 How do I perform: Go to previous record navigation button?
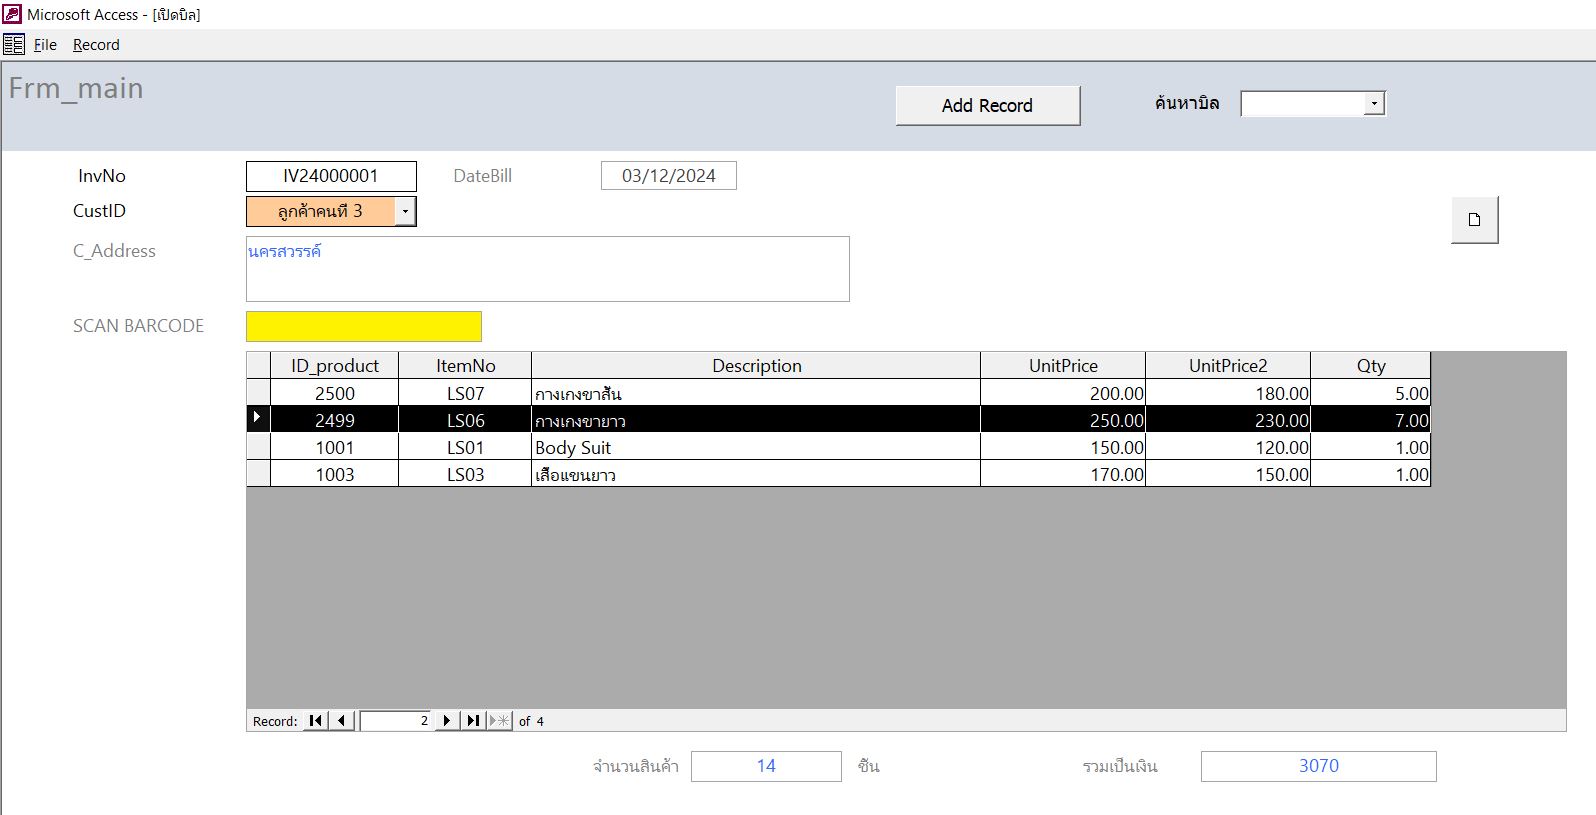tap(342, 720)
